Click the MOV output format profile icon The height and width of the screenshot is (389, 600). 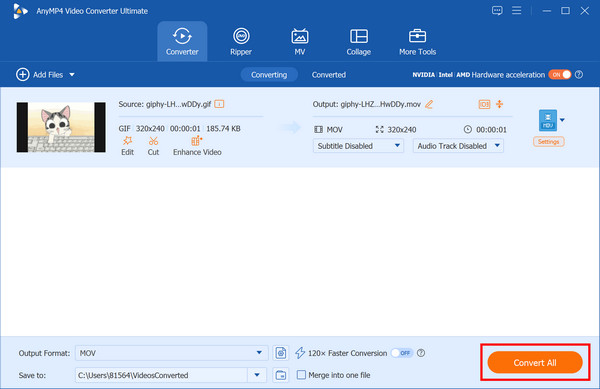click(x=548, y=120)
